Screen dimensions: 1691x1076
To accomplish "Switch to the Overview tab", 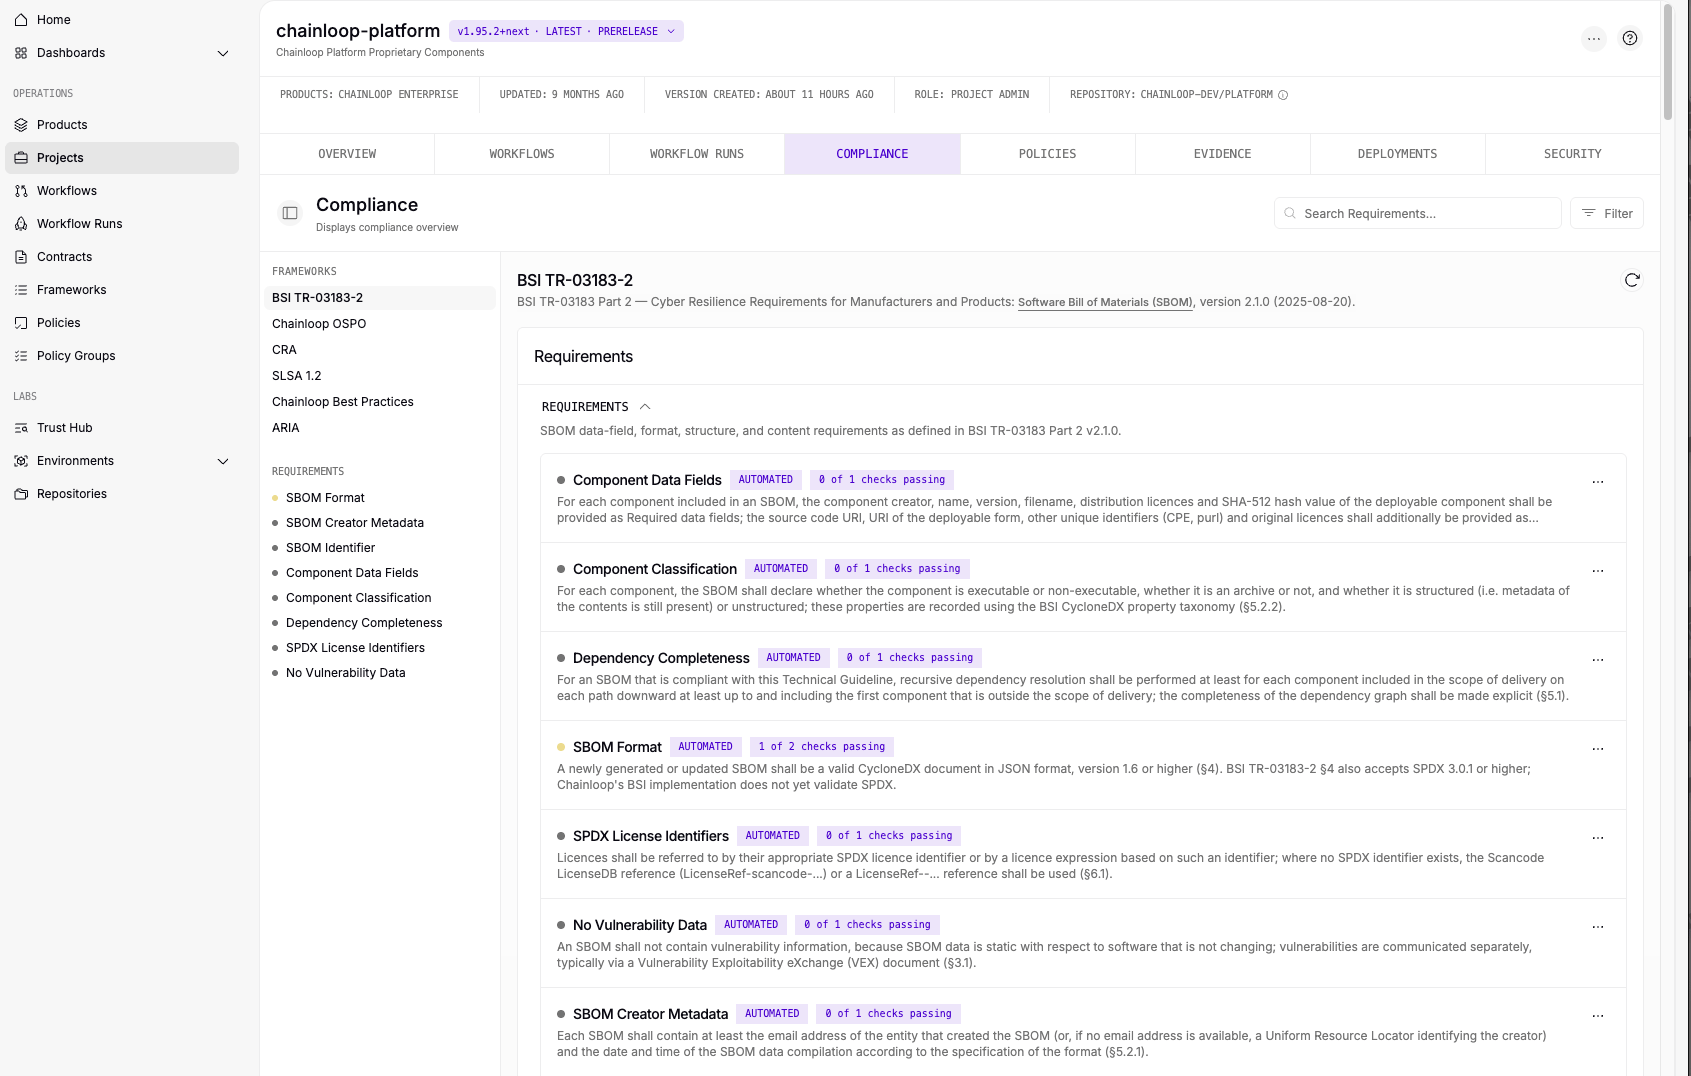I will 347,154.
